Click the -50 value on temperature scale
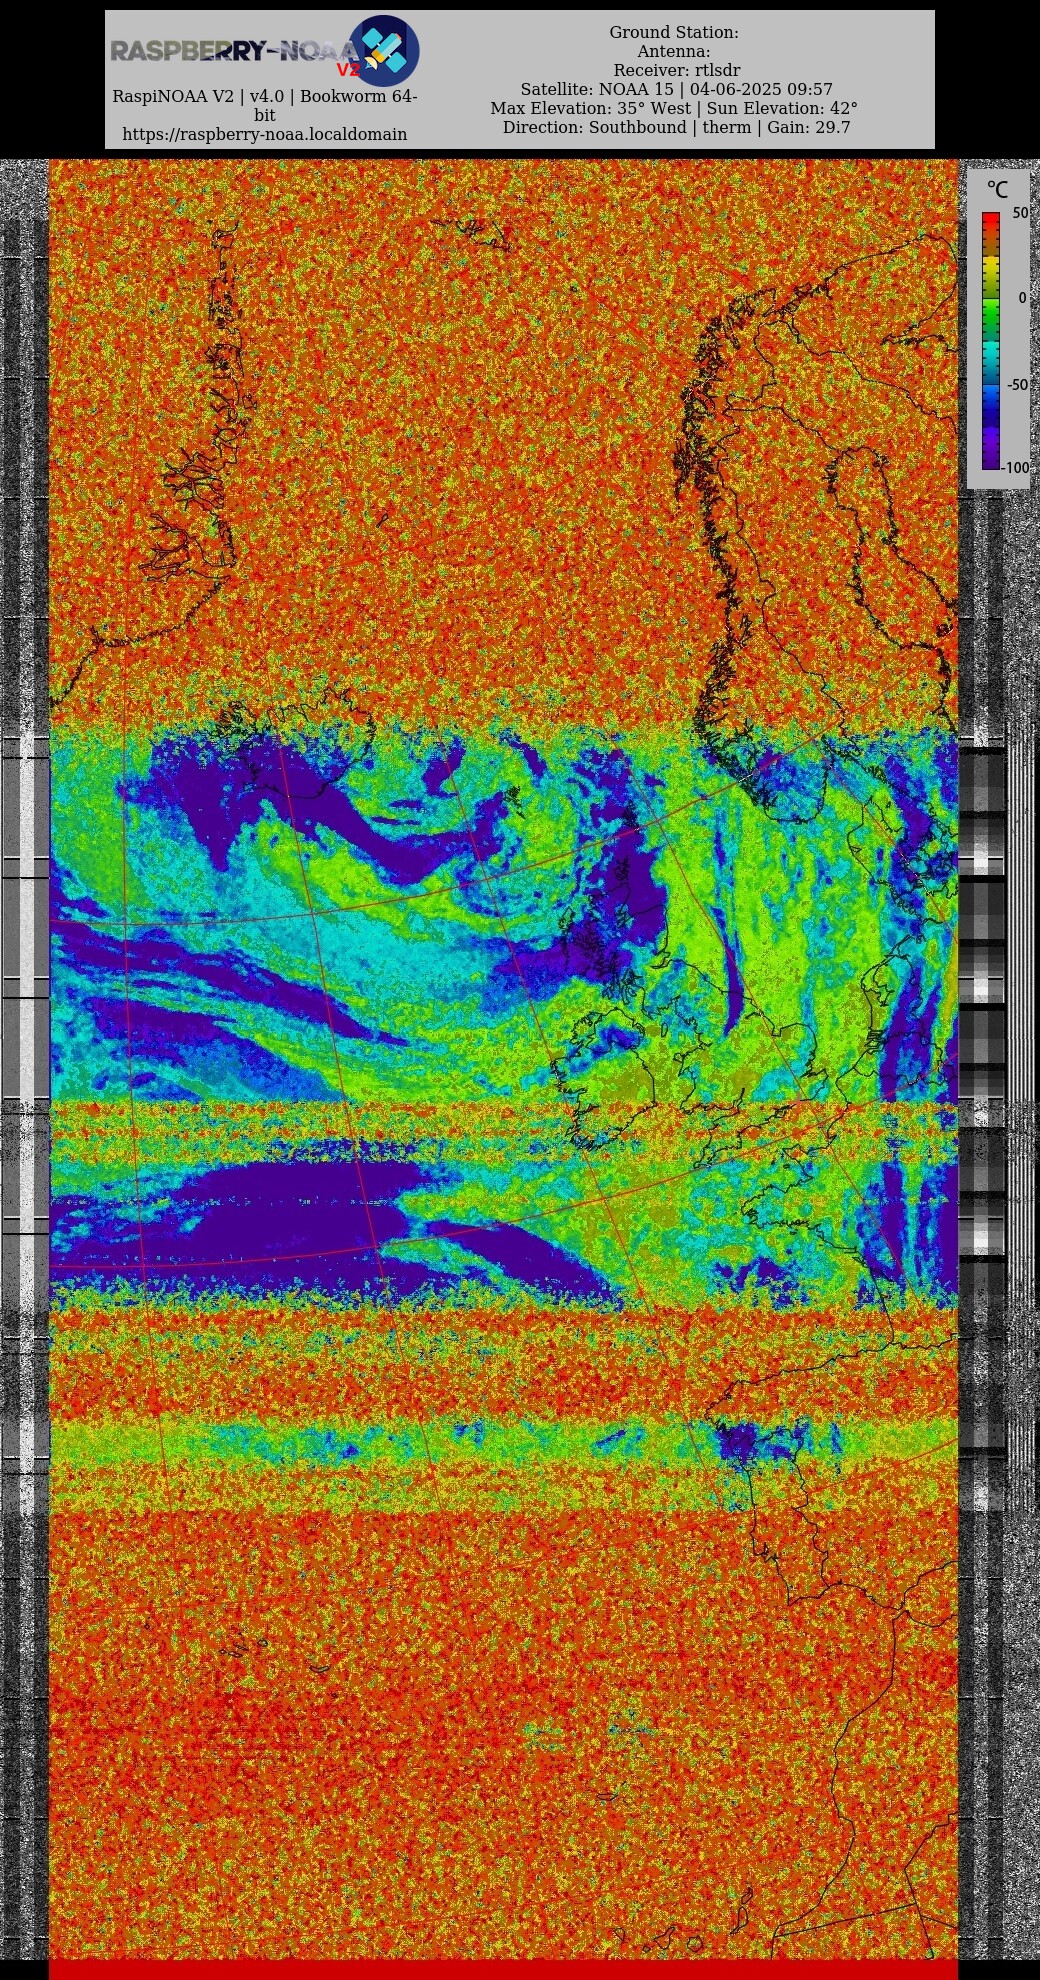 tap(1016, 385)
